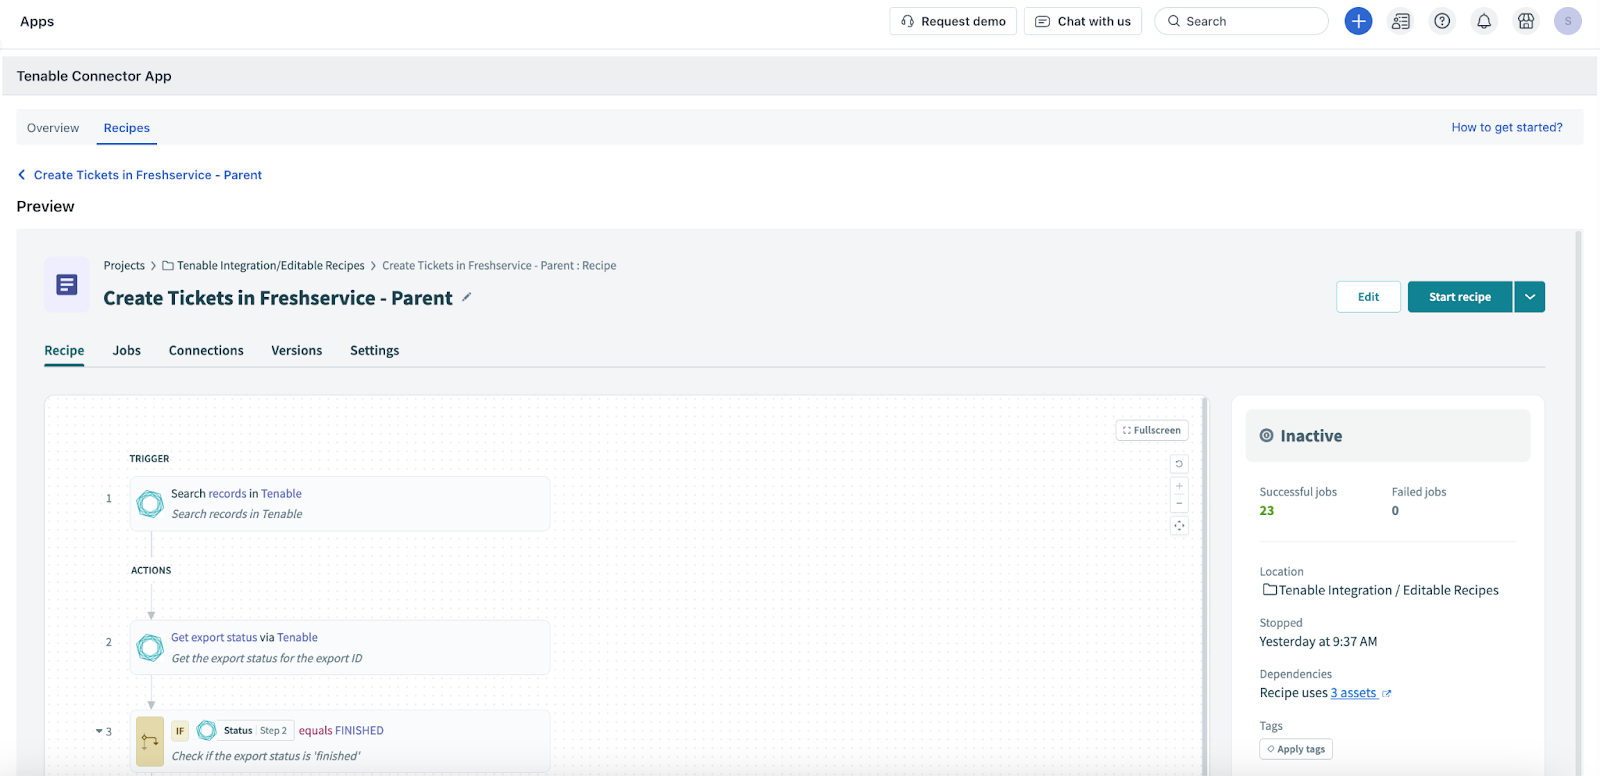Click the Request demo button

(x=953, y=21)
